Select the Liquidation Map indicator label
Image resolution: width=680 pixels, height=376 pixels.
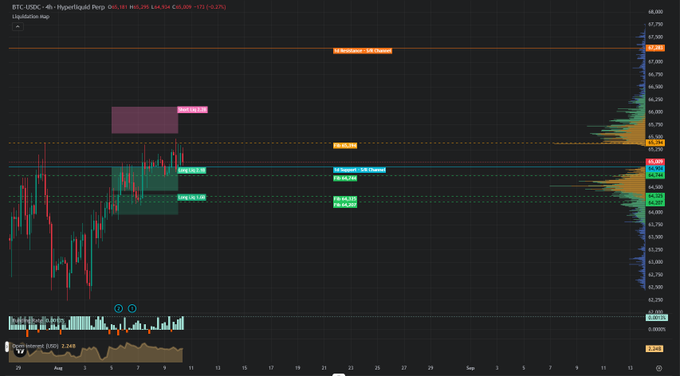[31, 16]
